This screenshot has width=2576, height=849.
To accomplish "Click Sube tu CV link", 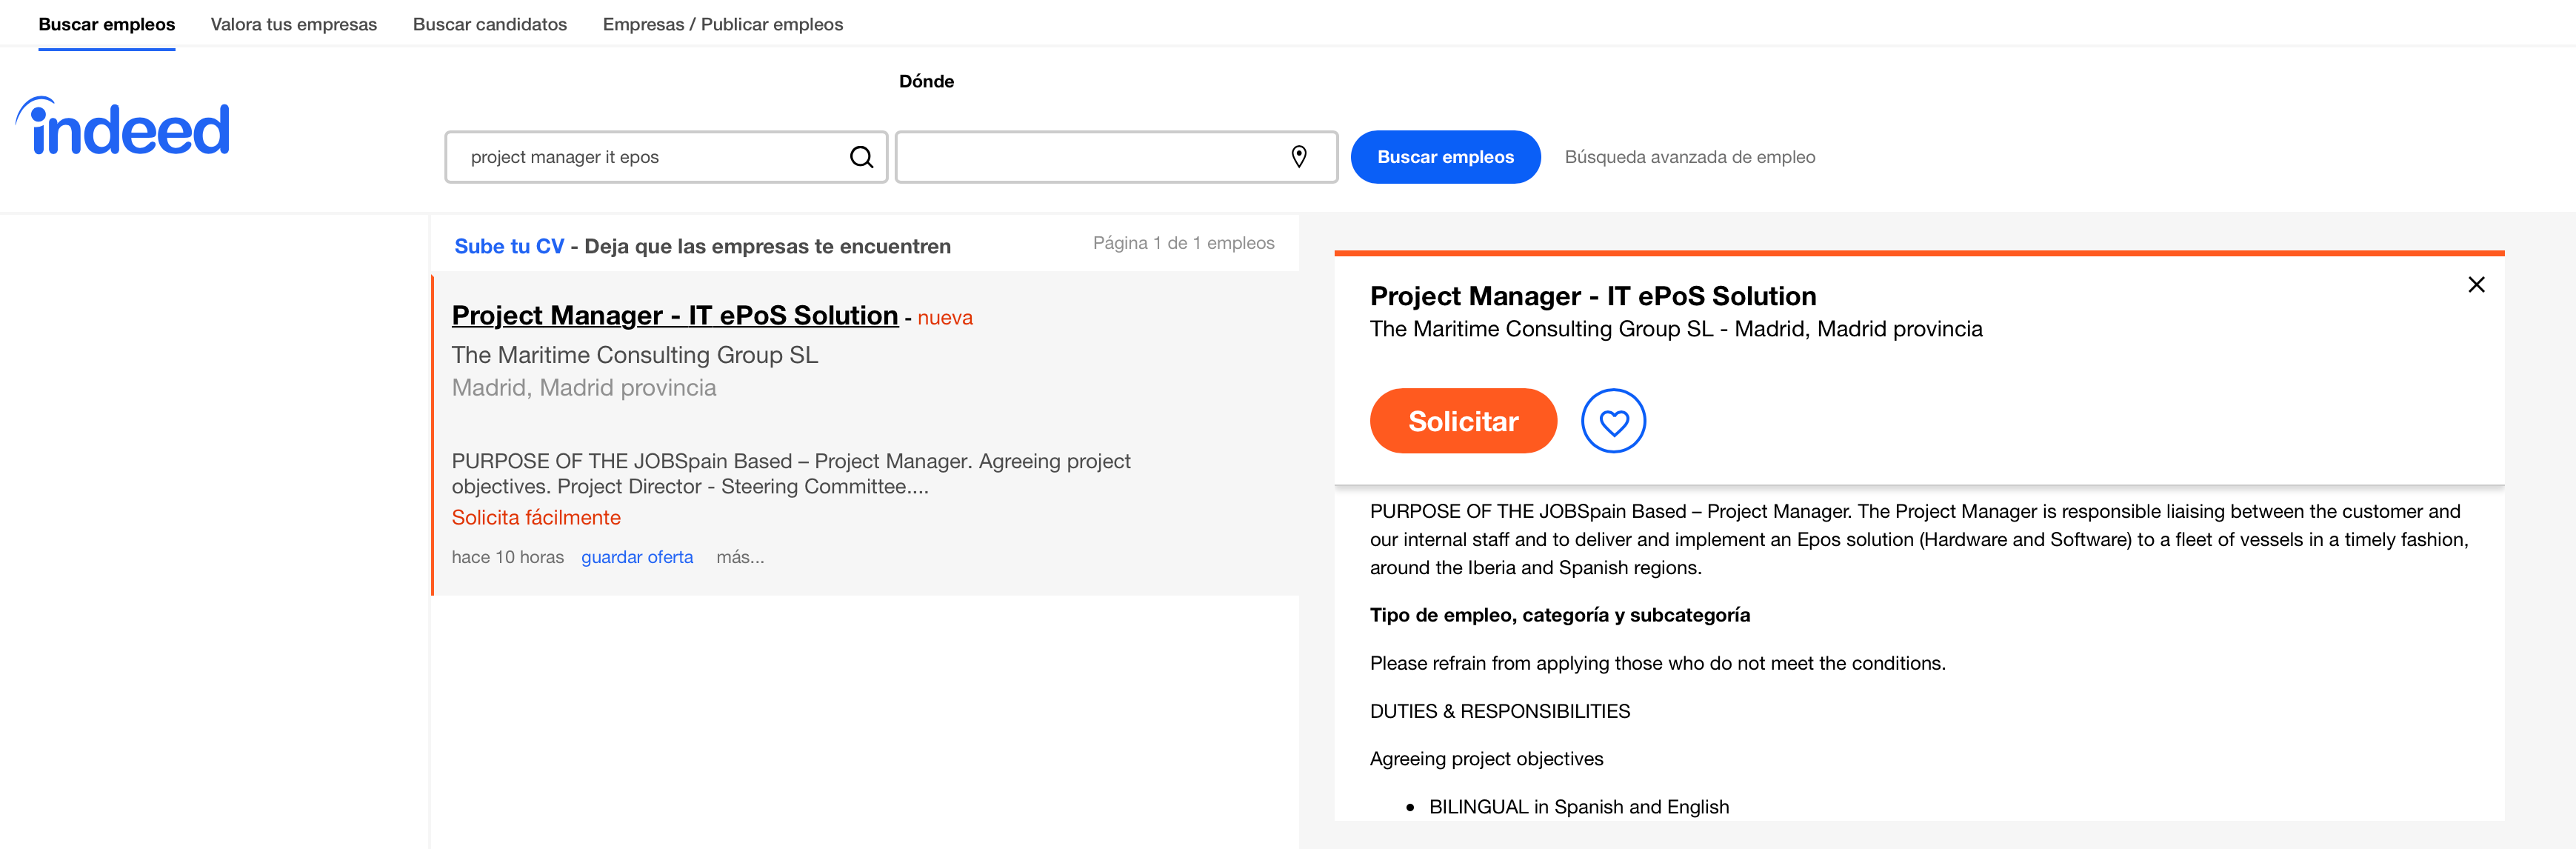I will point(509,246).
